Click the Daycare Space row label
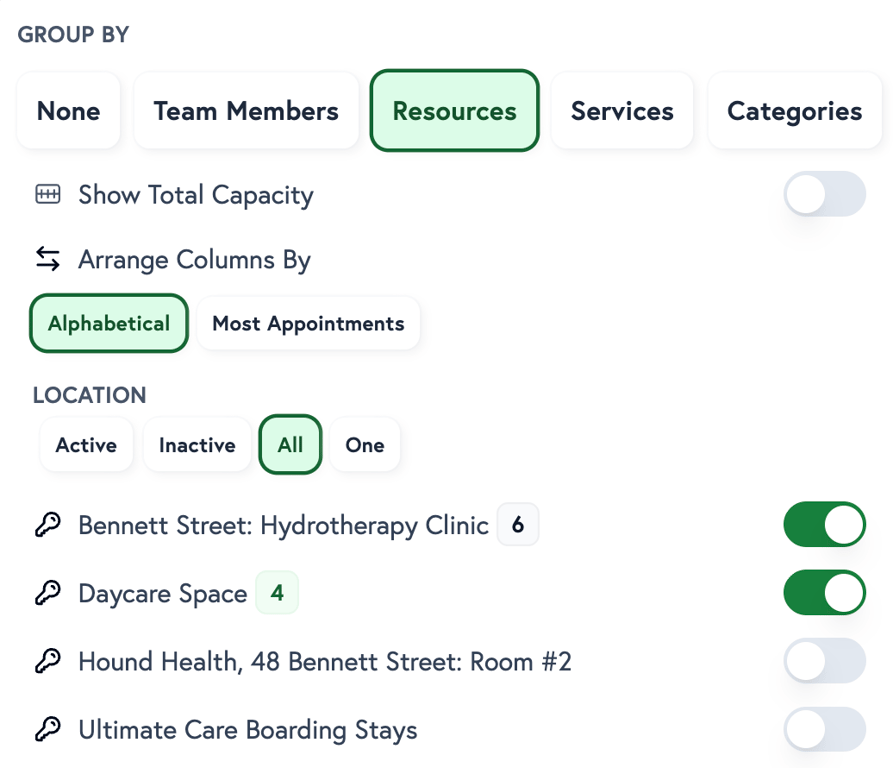Image resolution: width=893 pixels, height=768 pixels. click(162, 592)
